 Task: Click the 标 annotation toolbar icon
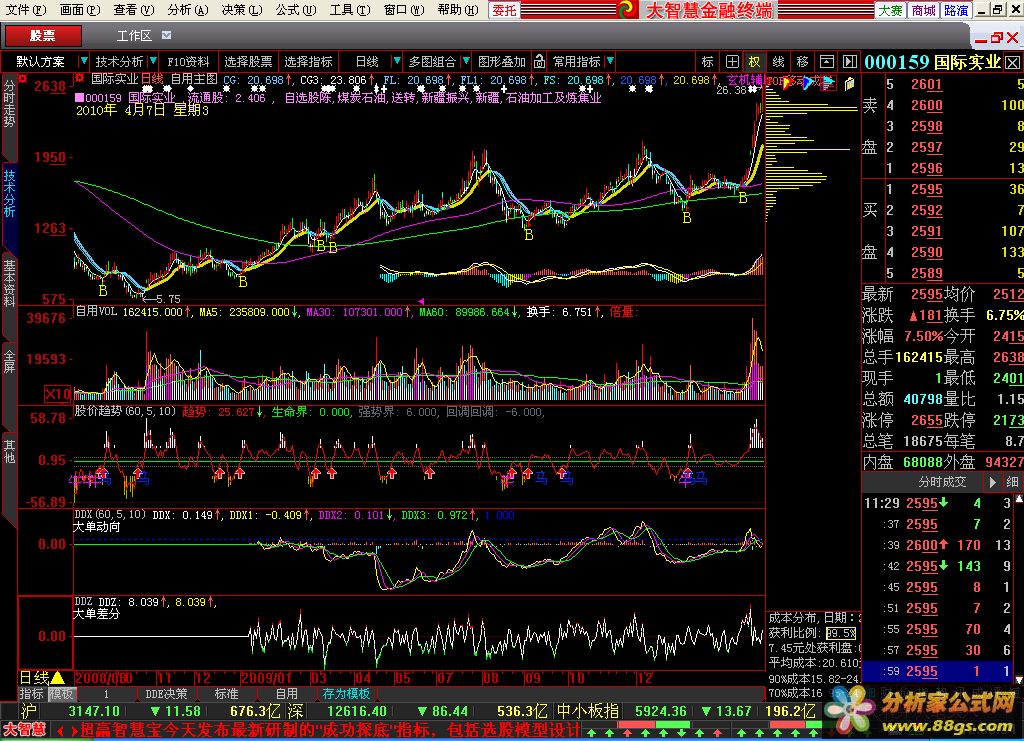coord(708,61)
